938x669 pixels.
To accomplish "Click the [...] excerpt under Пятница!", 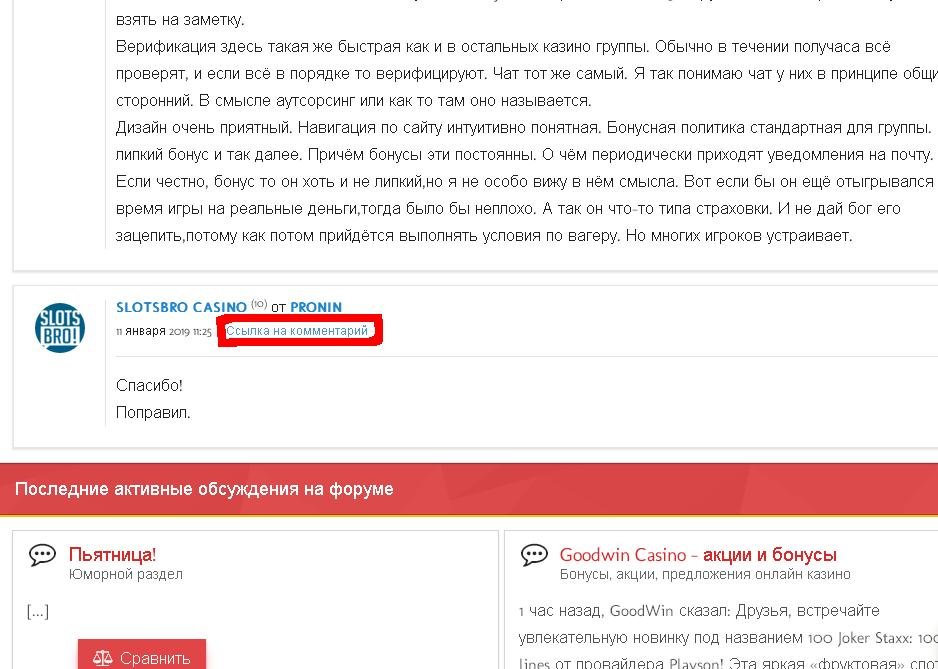I will (37, 612).
